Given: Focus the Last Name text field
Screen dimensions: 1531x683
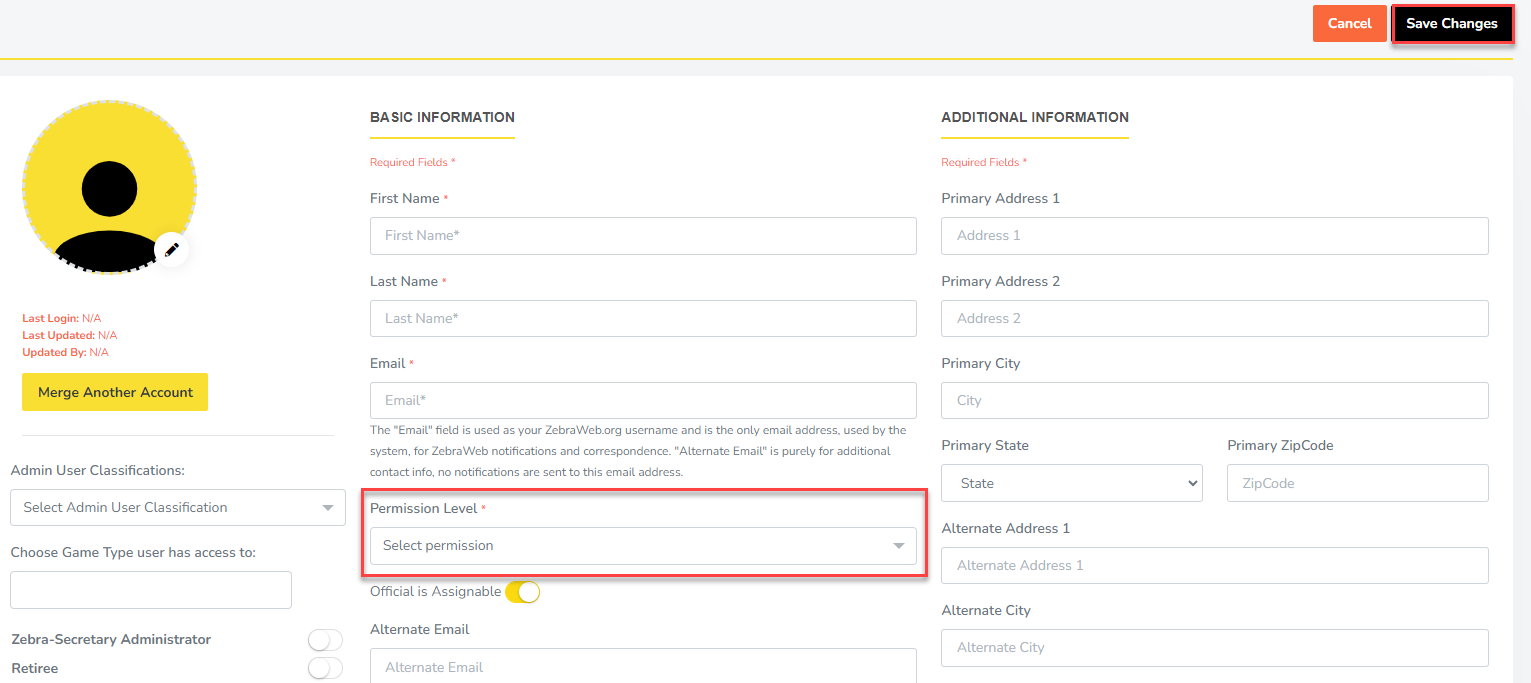Looking at the screenshot, I should click(642, 318).
